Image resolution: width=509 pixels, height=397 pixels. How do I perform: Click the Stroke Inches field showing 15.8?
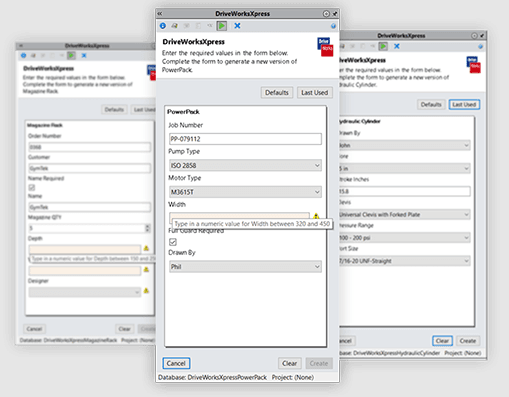tap(405, 191)
